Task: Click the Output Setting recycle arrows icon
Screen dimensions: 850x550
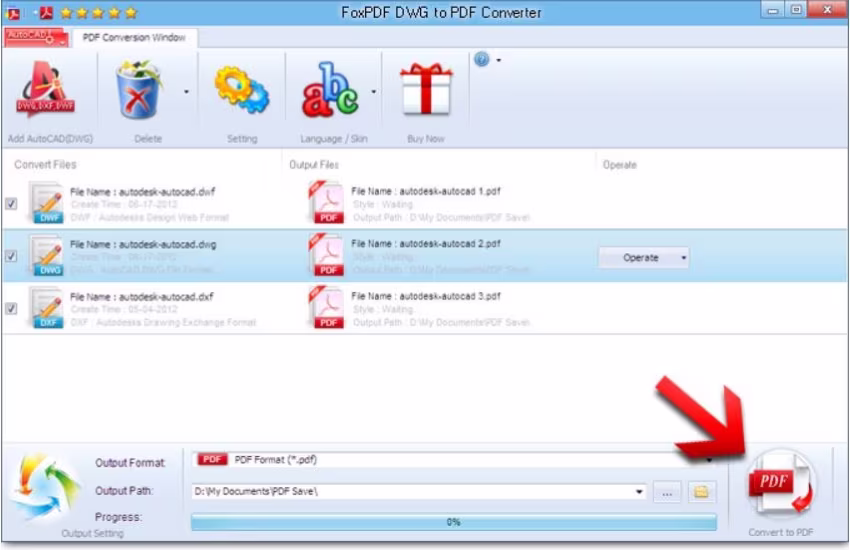Action: coord(46,486)
